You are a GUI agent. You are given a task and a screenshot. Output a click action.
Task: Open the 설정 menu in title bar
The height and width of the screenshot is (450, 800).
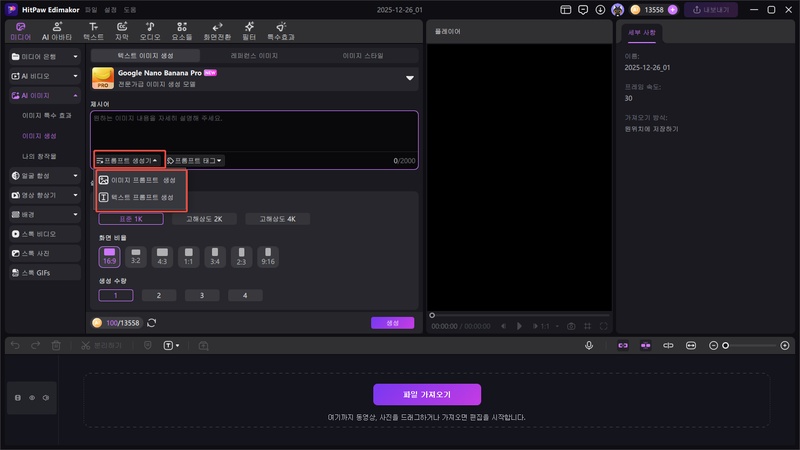click(110, 10)
